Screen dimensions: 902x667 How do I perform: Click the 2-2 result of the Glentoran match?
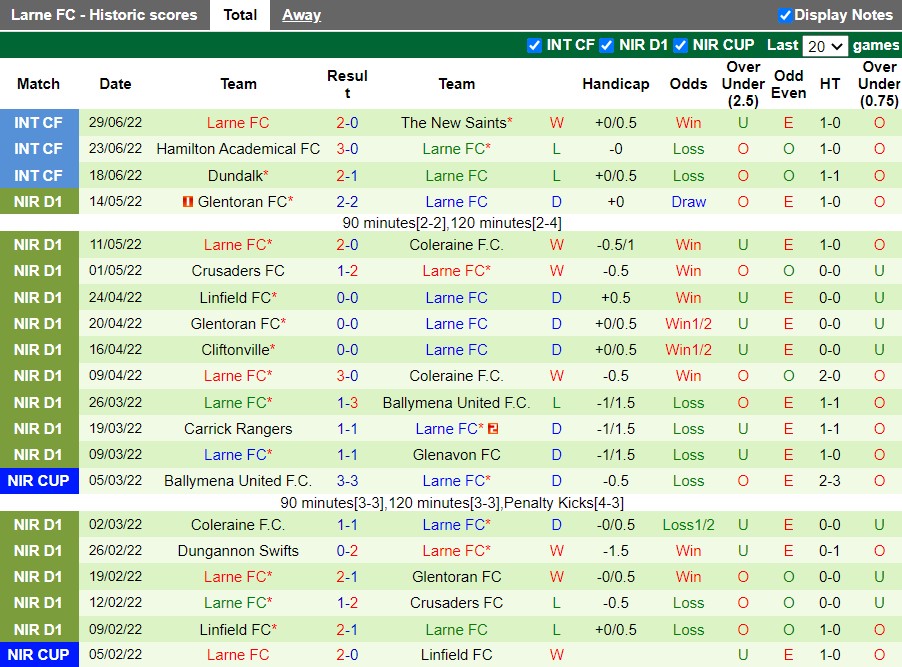(x=347, y=201)
